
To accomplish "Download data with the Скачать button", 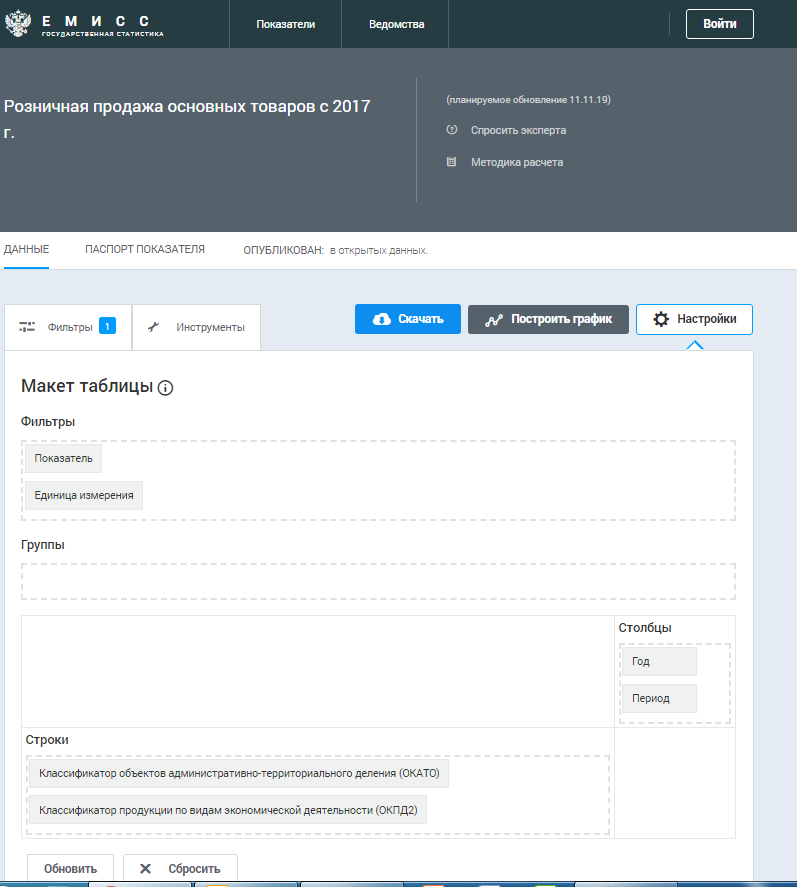I will pyautogui.click(x=408, y=319).
